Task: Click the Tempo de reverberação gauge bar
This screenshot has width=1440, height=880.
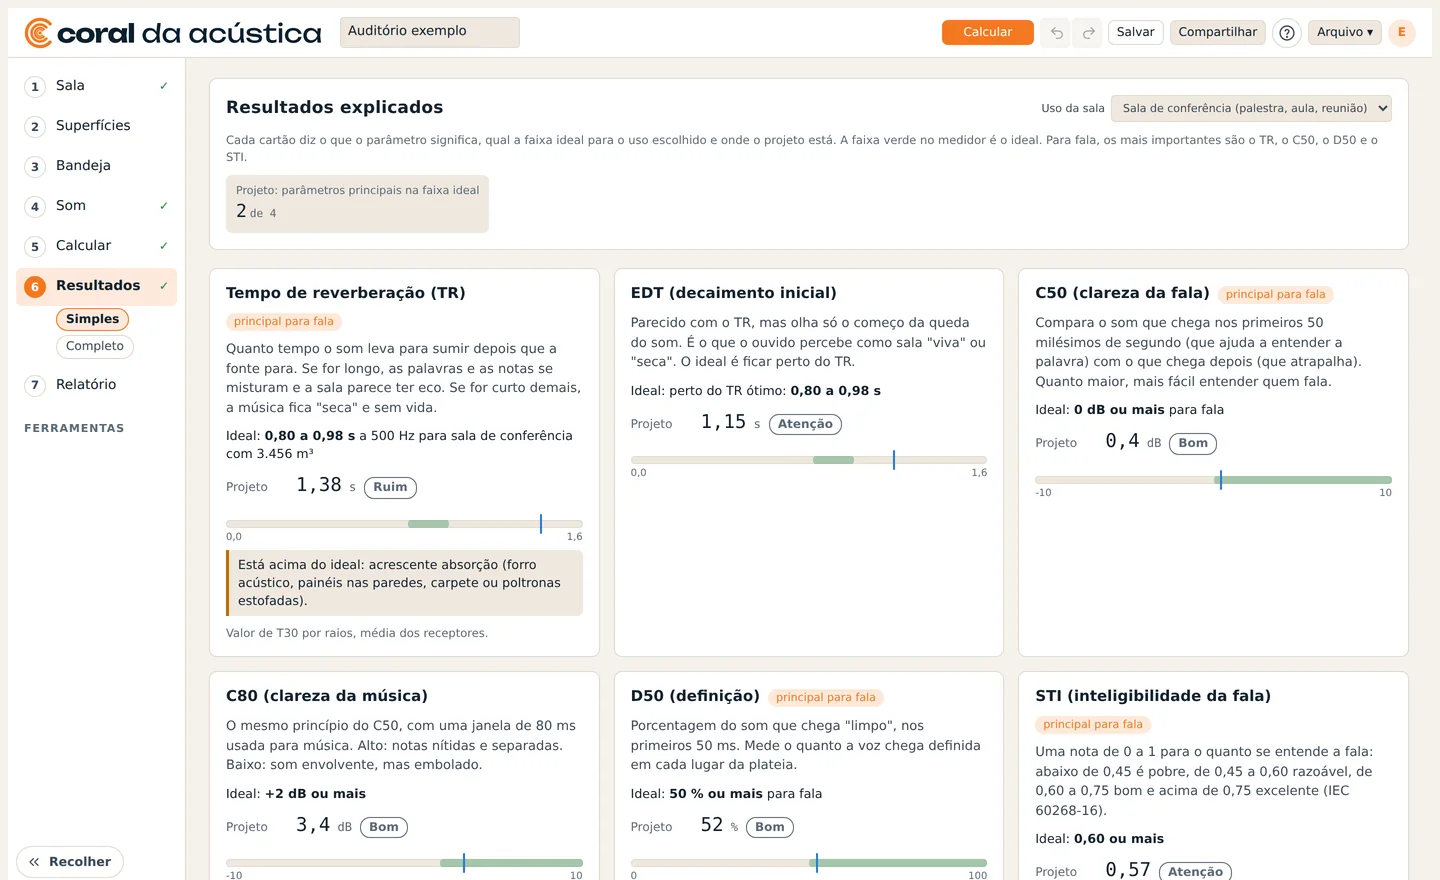Action: coord(404,524)
